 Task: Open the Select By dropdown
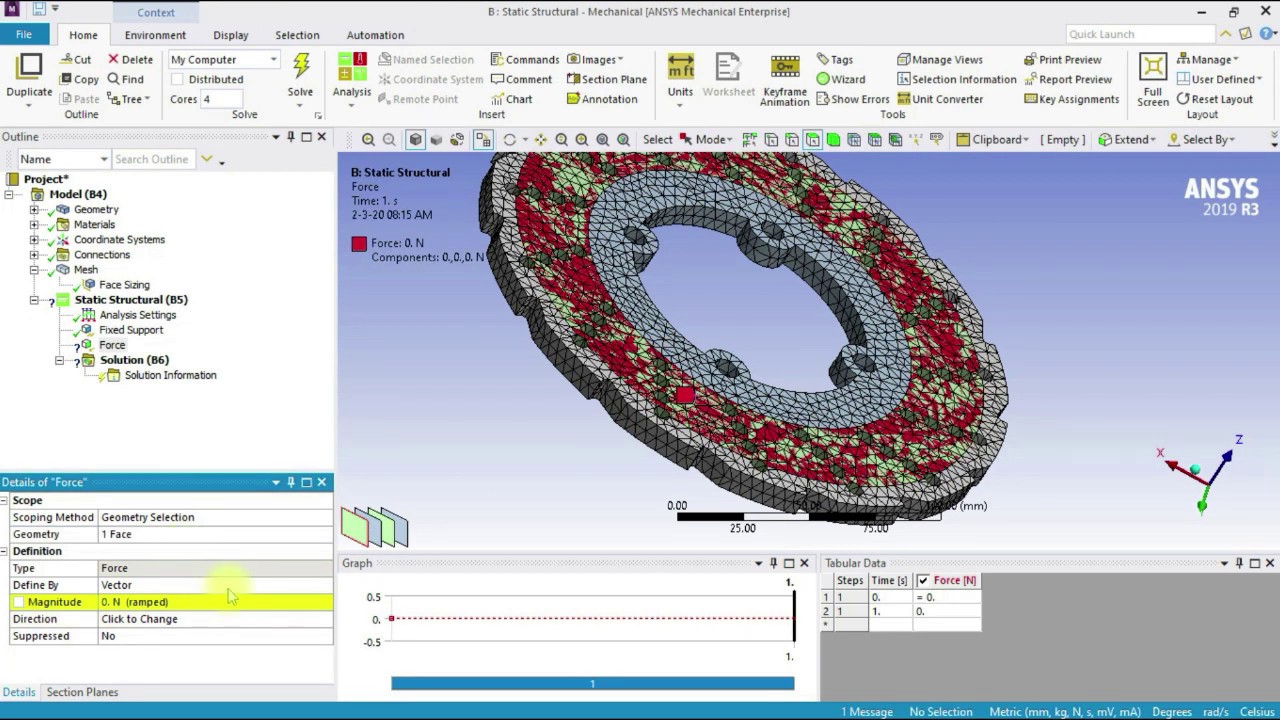tap(1200, 140)
